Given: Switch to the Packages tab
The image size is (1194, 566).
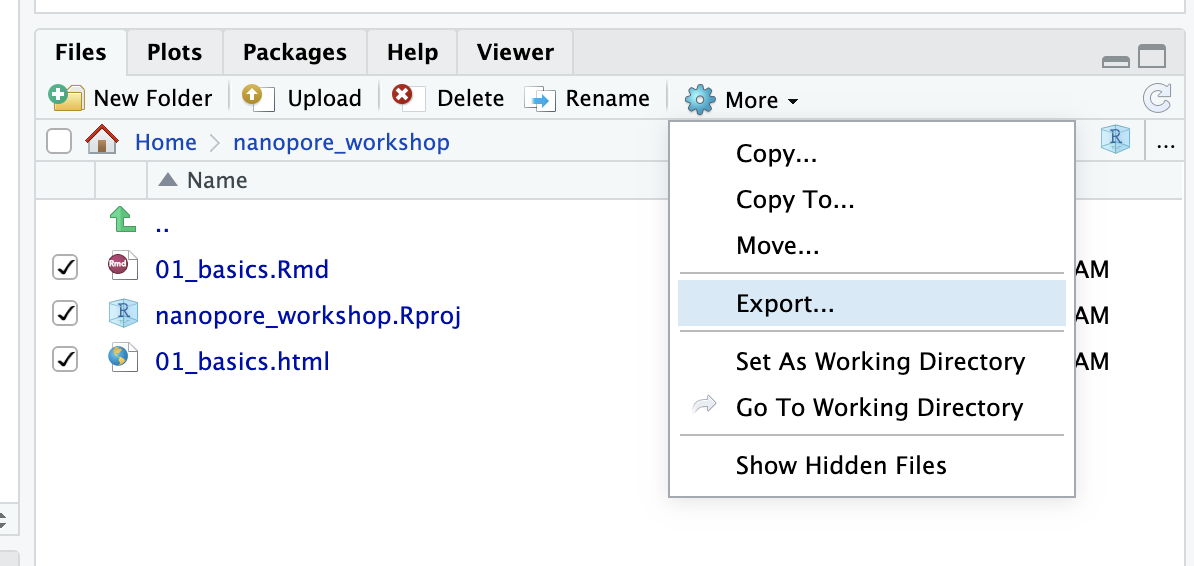Looking at the screenshot, I should [295, 53].
